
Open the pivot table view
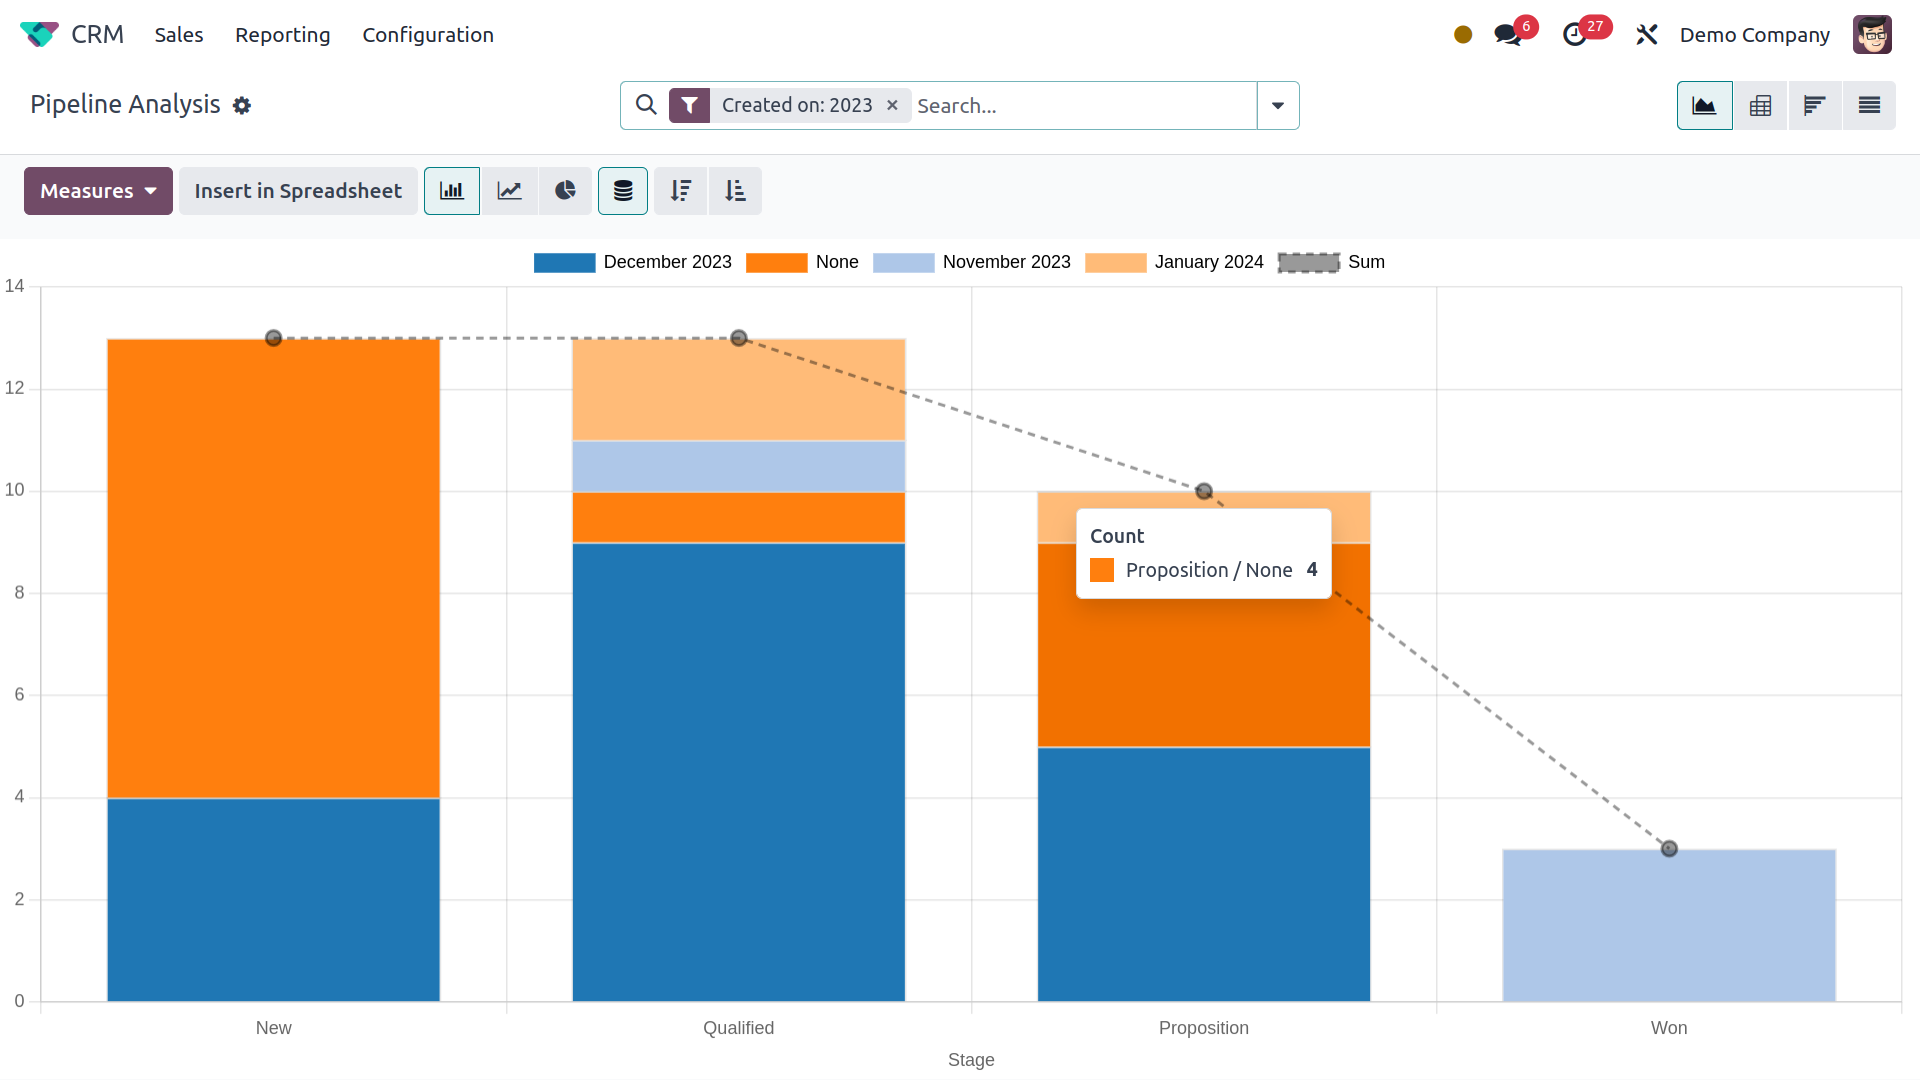(1760, 105)
